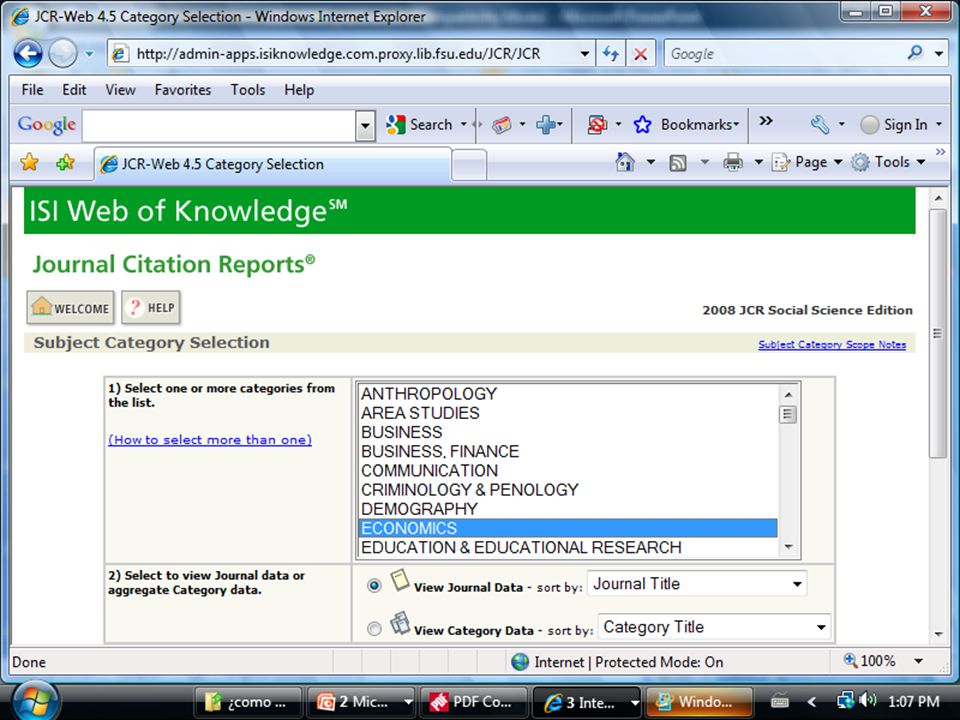Click the Google toolbar plus-sign icon
Screen dimensions: 960x720
[x=545, y=124]
